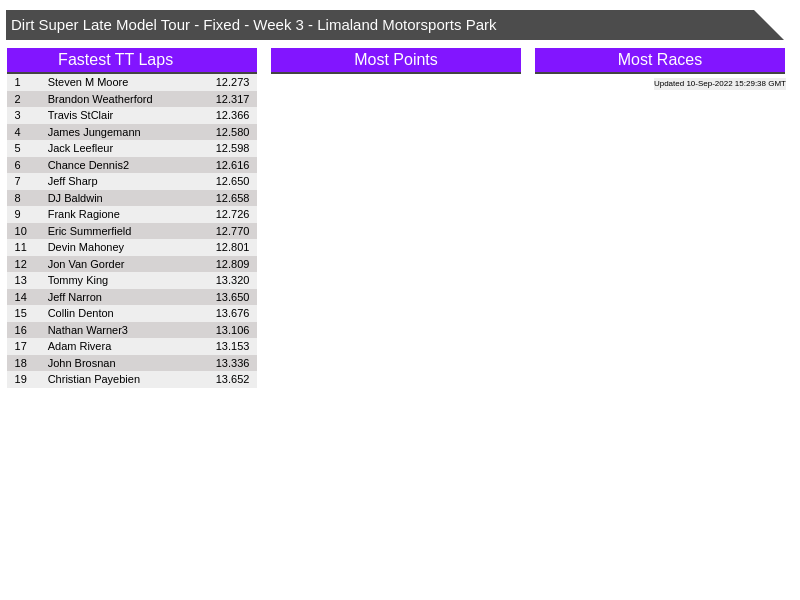Click the Updated 10-Sep-2022 timestamp
The height and width of the screenshot is (600, 800).
click(x=719, y=84)
